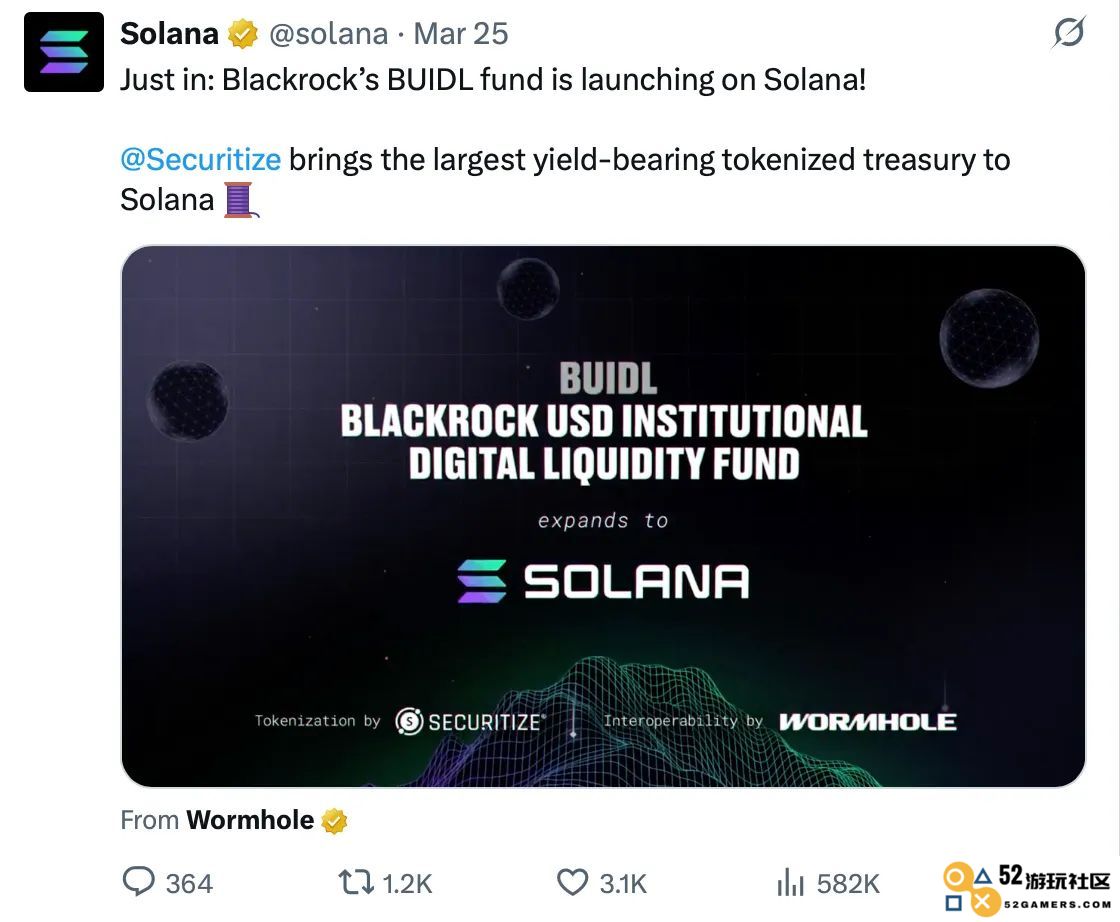Screen dimensions: 1120x922
Task: Click the Solana profile avatar
Action: coord(64,52)
